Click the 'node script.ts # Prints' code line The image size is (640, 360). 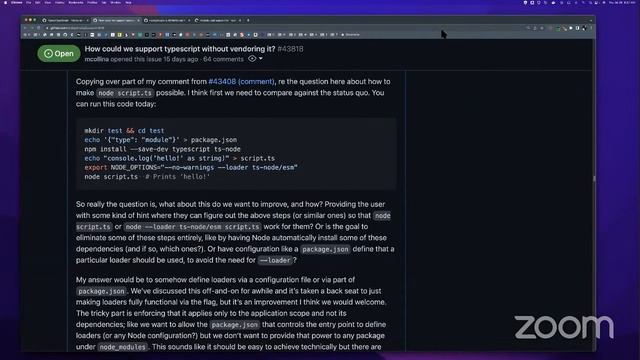coord(147,177)
